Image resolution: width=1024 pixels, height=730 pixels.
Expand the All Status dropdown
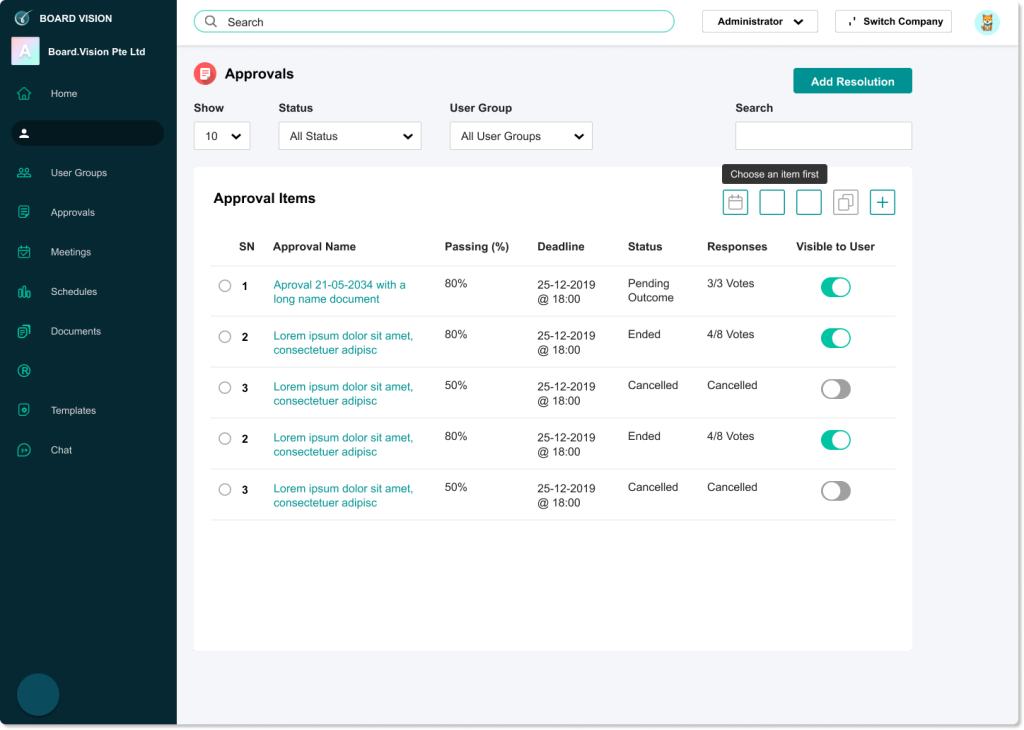[350, 136]
